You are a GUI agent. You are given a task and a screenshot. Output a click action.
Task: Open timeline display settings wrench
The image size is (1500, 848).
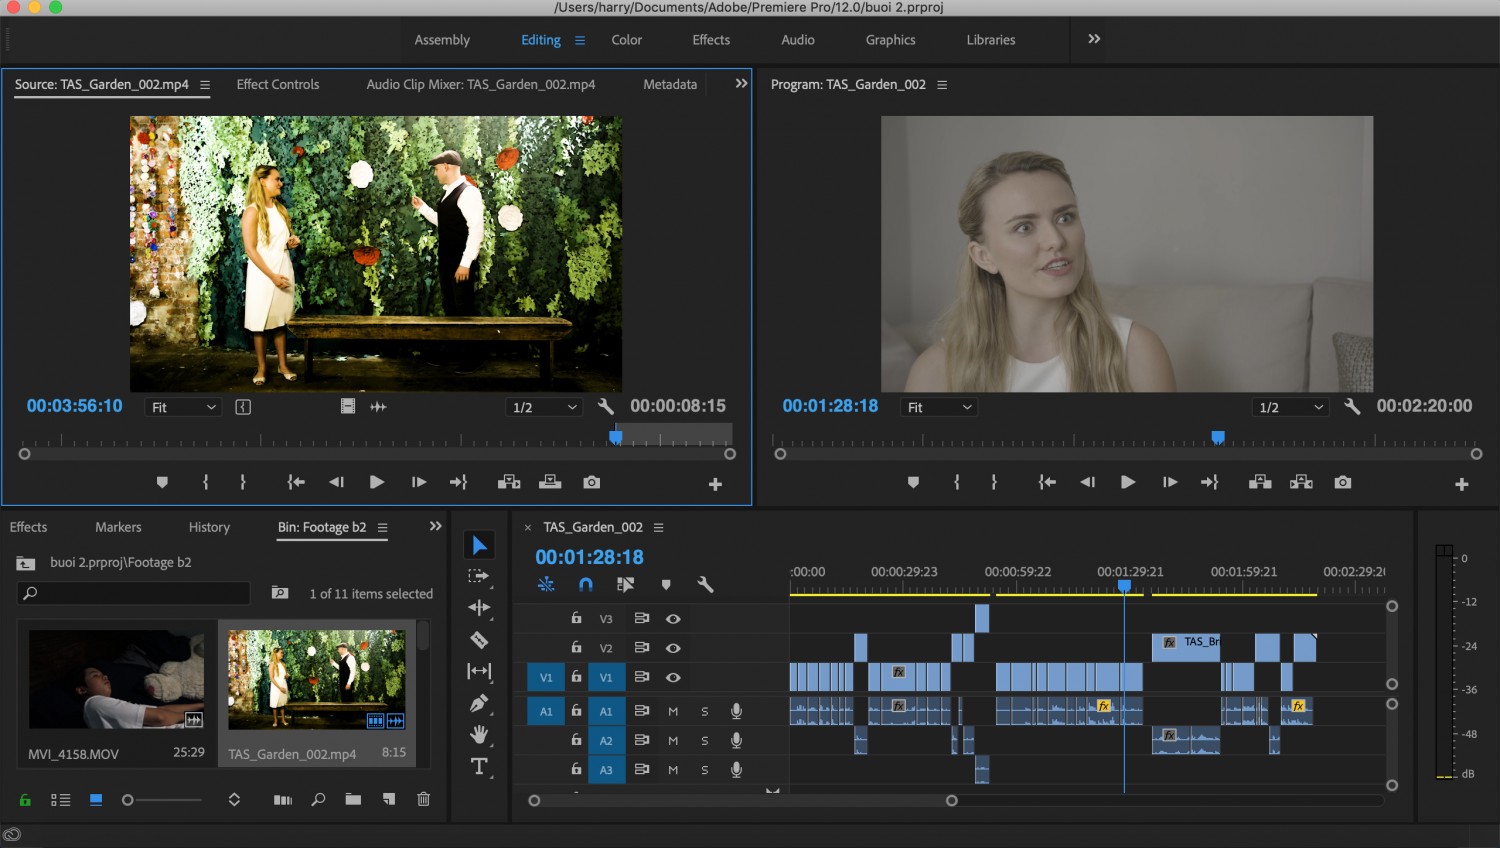click(705, 585)
